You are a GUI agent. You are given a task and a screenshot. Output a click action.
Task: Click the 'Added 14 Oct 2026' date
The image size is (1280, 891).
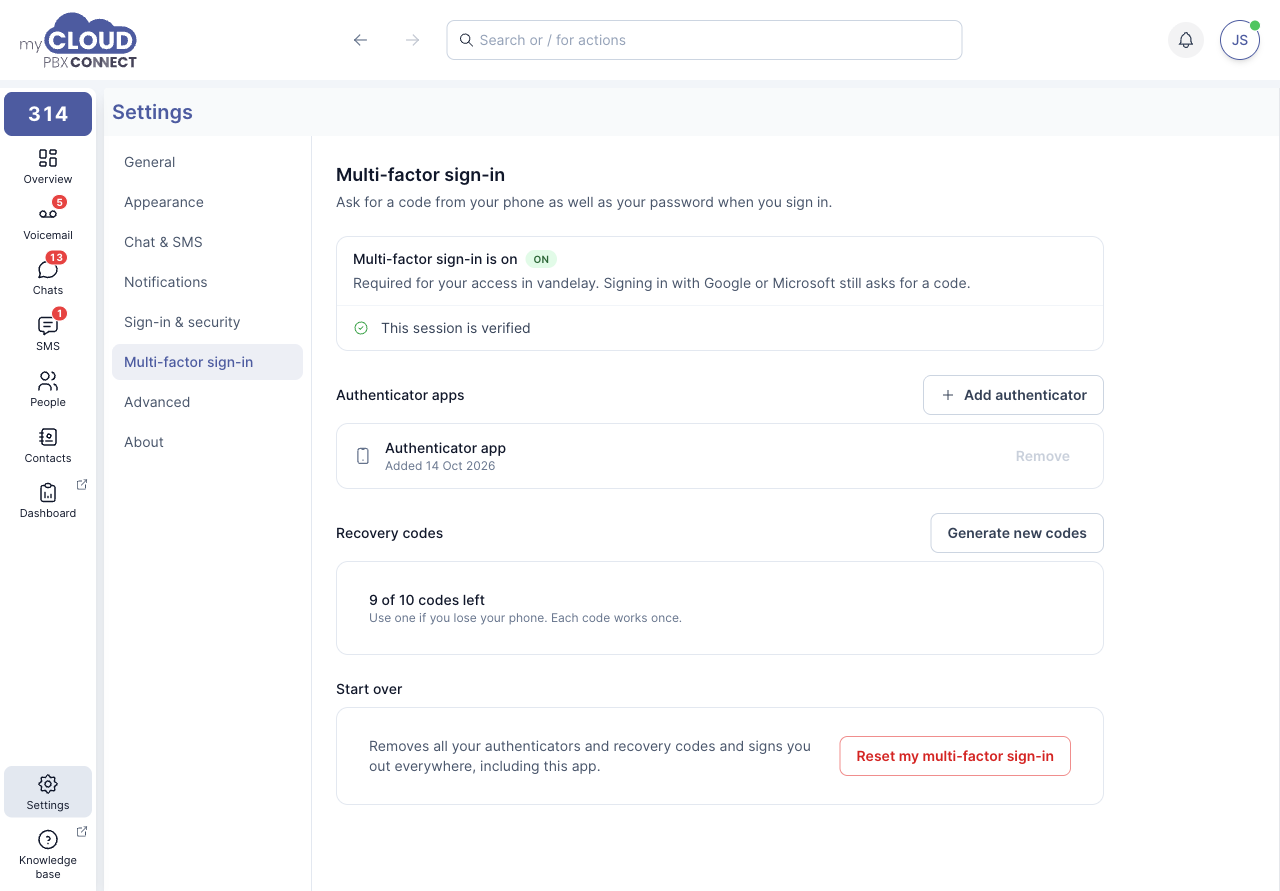[440, 466]
